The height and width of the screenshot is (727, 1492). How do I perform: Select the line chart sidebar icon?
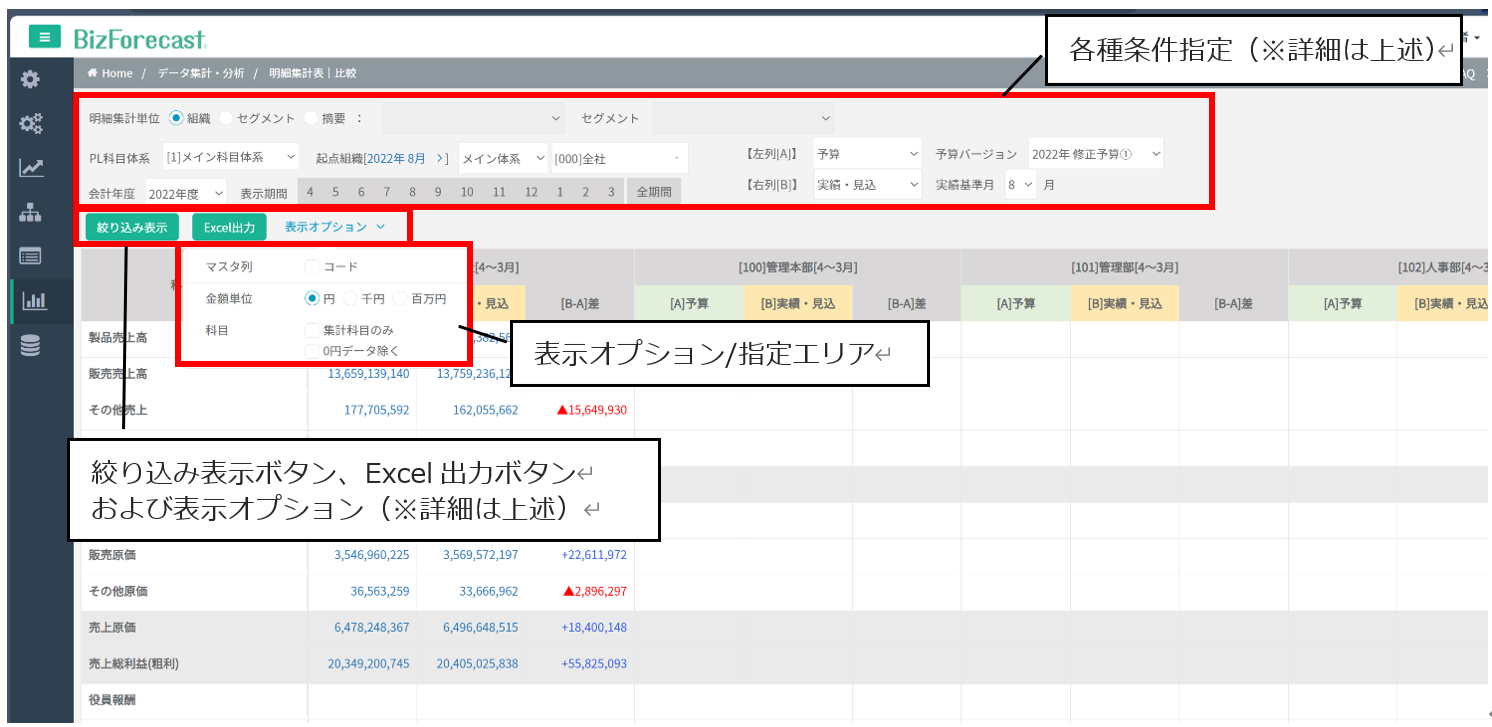(x=31, y=168)
